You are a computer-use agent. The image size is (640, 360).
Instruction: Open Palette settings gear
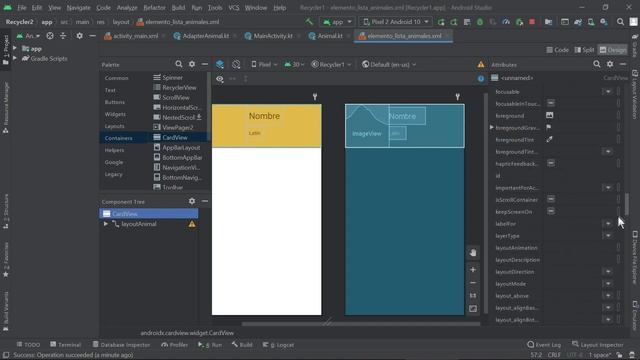click(192, 64)
